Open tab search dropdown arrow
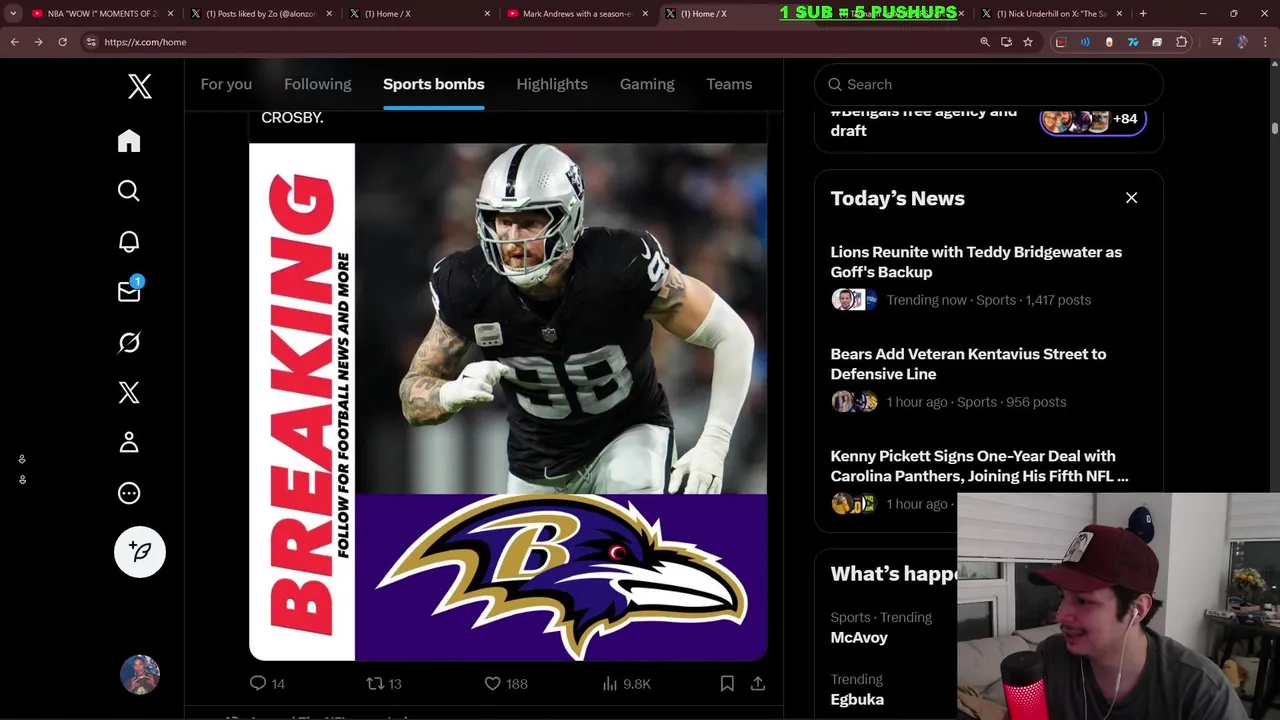1280x720 pixels. (12, 14)
